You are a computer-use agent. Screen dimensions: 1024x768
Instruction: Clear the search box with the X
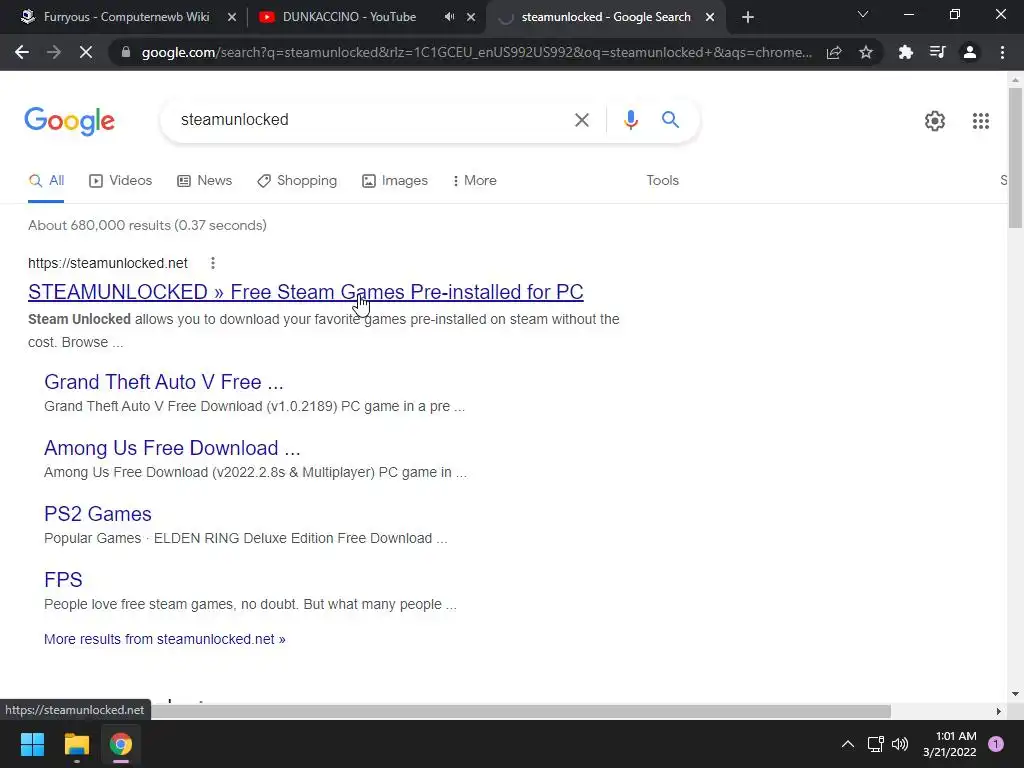click(581, 120)
